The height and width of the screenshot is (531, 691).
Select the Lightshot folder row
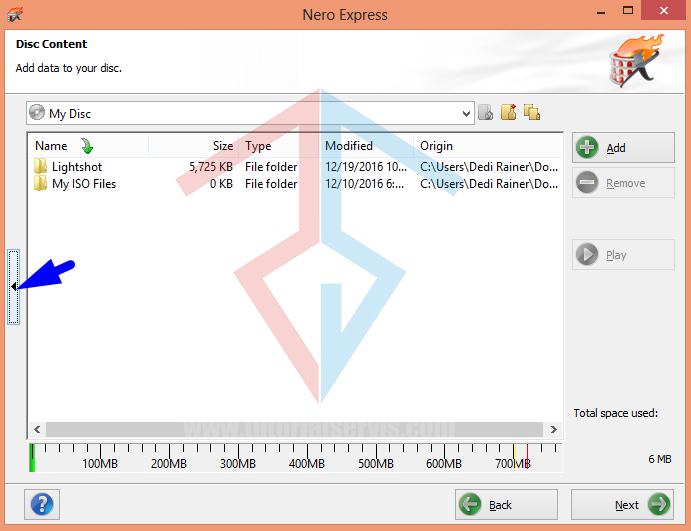click(x=295, y=167)
